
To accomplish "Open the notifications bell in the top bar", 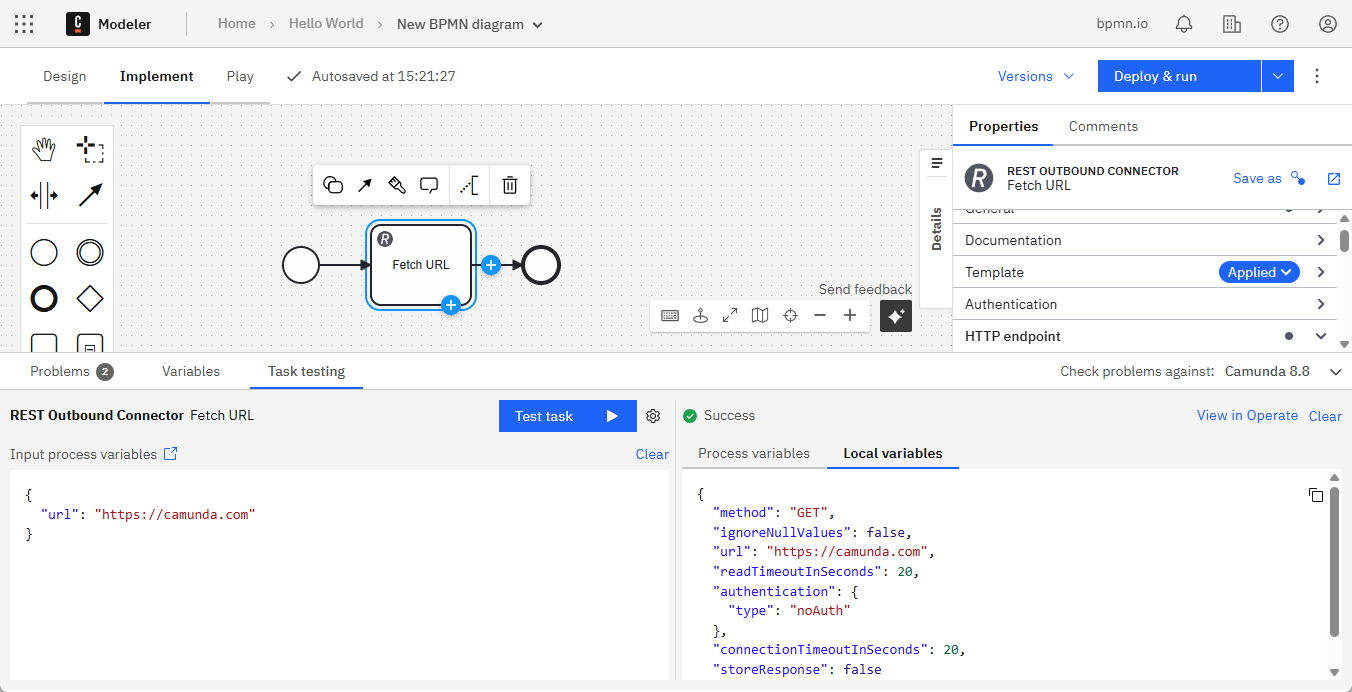I will tap(1183, 23).
